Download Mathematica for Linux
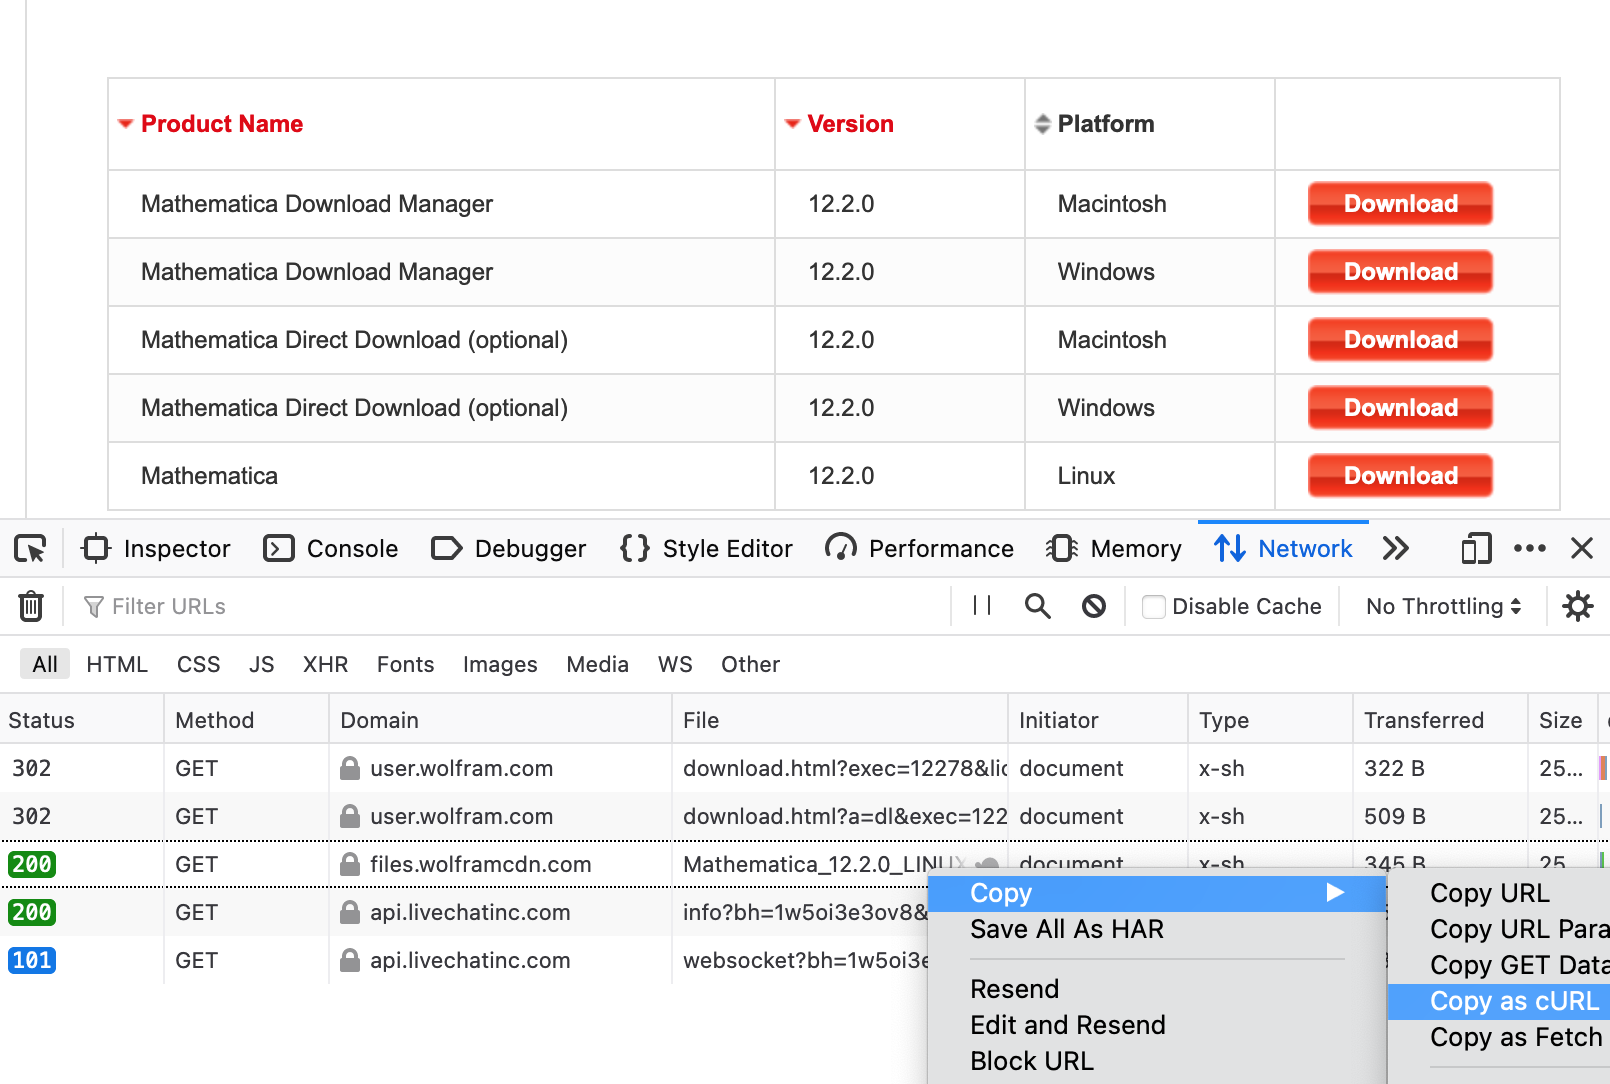1610x1084 pixels. coord(1400,476)
